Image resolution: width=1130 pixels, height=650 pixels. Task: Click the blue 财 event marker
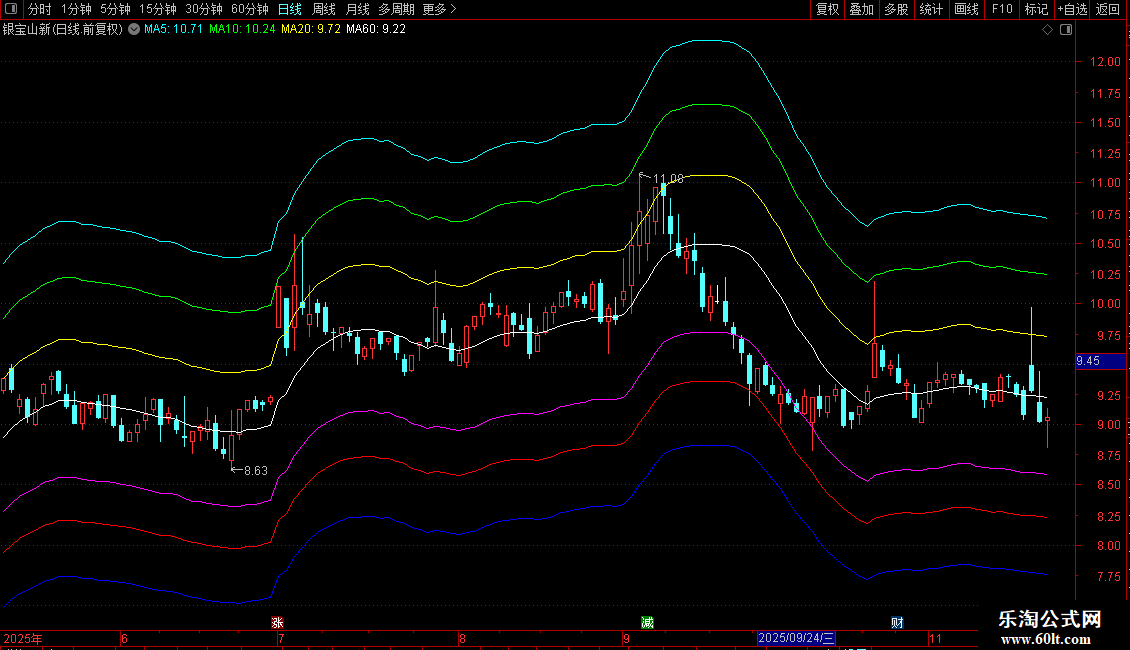(897, 623)
